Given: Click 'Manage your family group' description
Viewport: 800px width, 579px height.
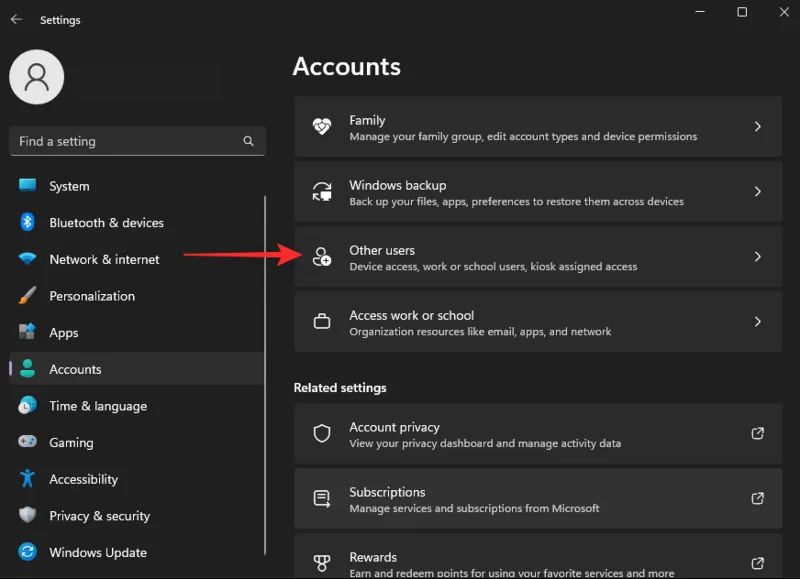Looking at the screenshot, I should (523, 137).
